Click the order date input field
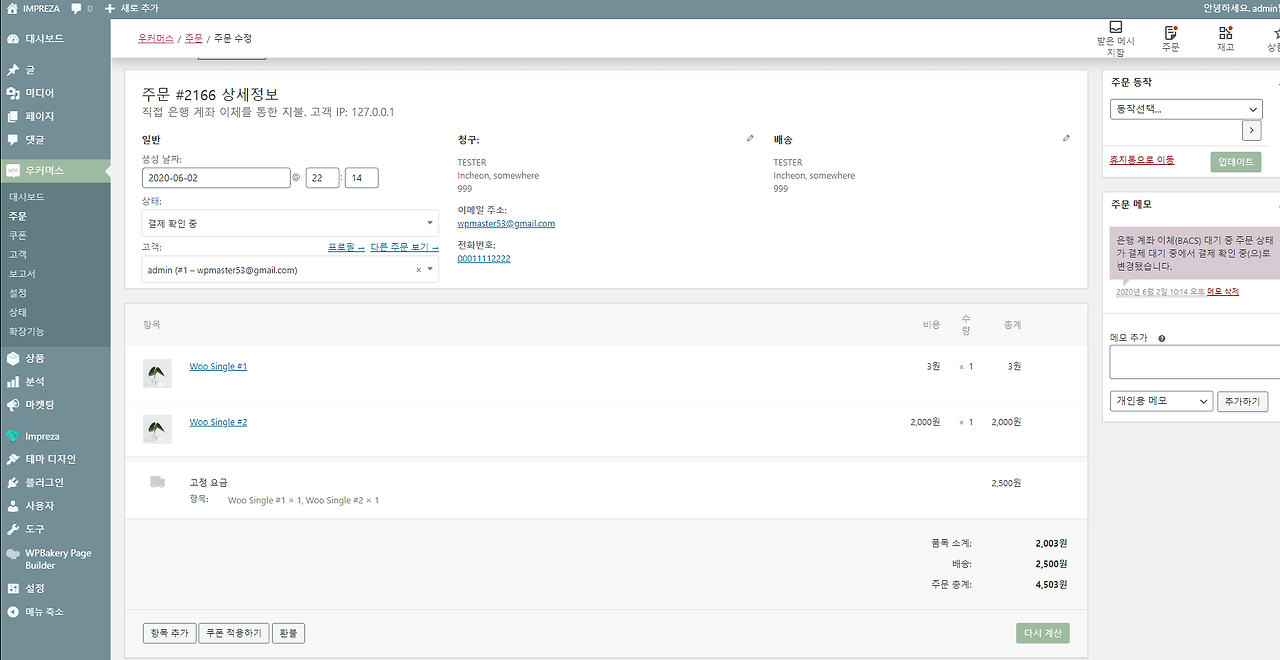Screen dimensions: 1280x660 pos(216,178)
